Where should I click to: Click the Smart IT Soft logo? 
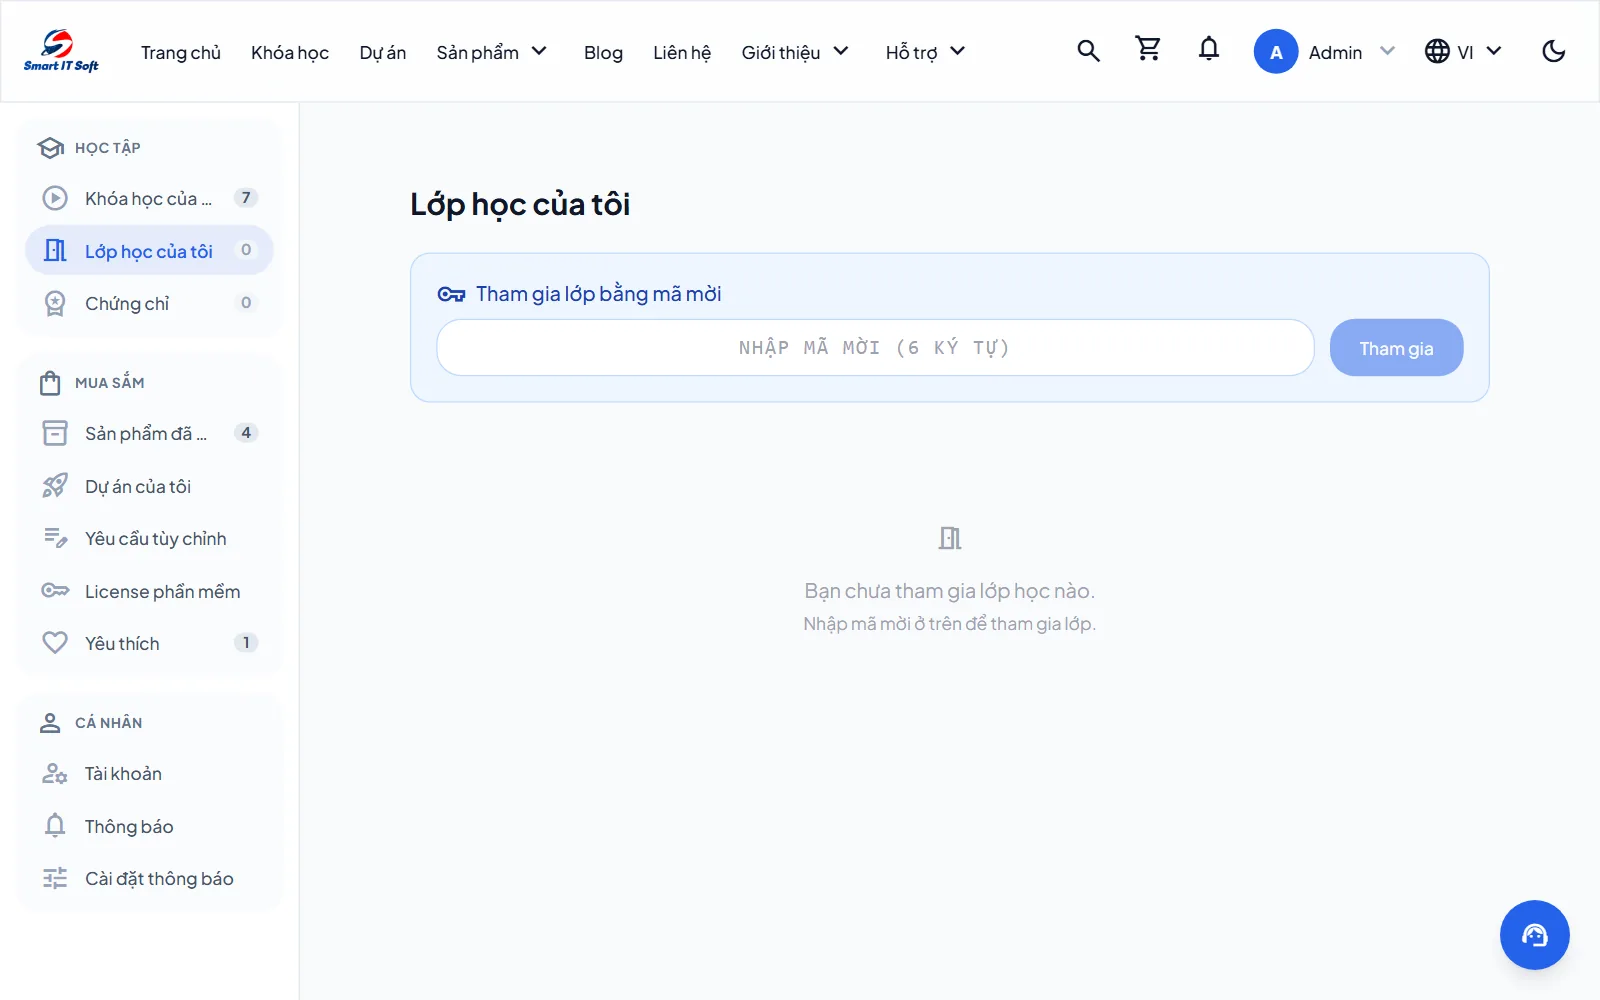(x=61, y=51)
